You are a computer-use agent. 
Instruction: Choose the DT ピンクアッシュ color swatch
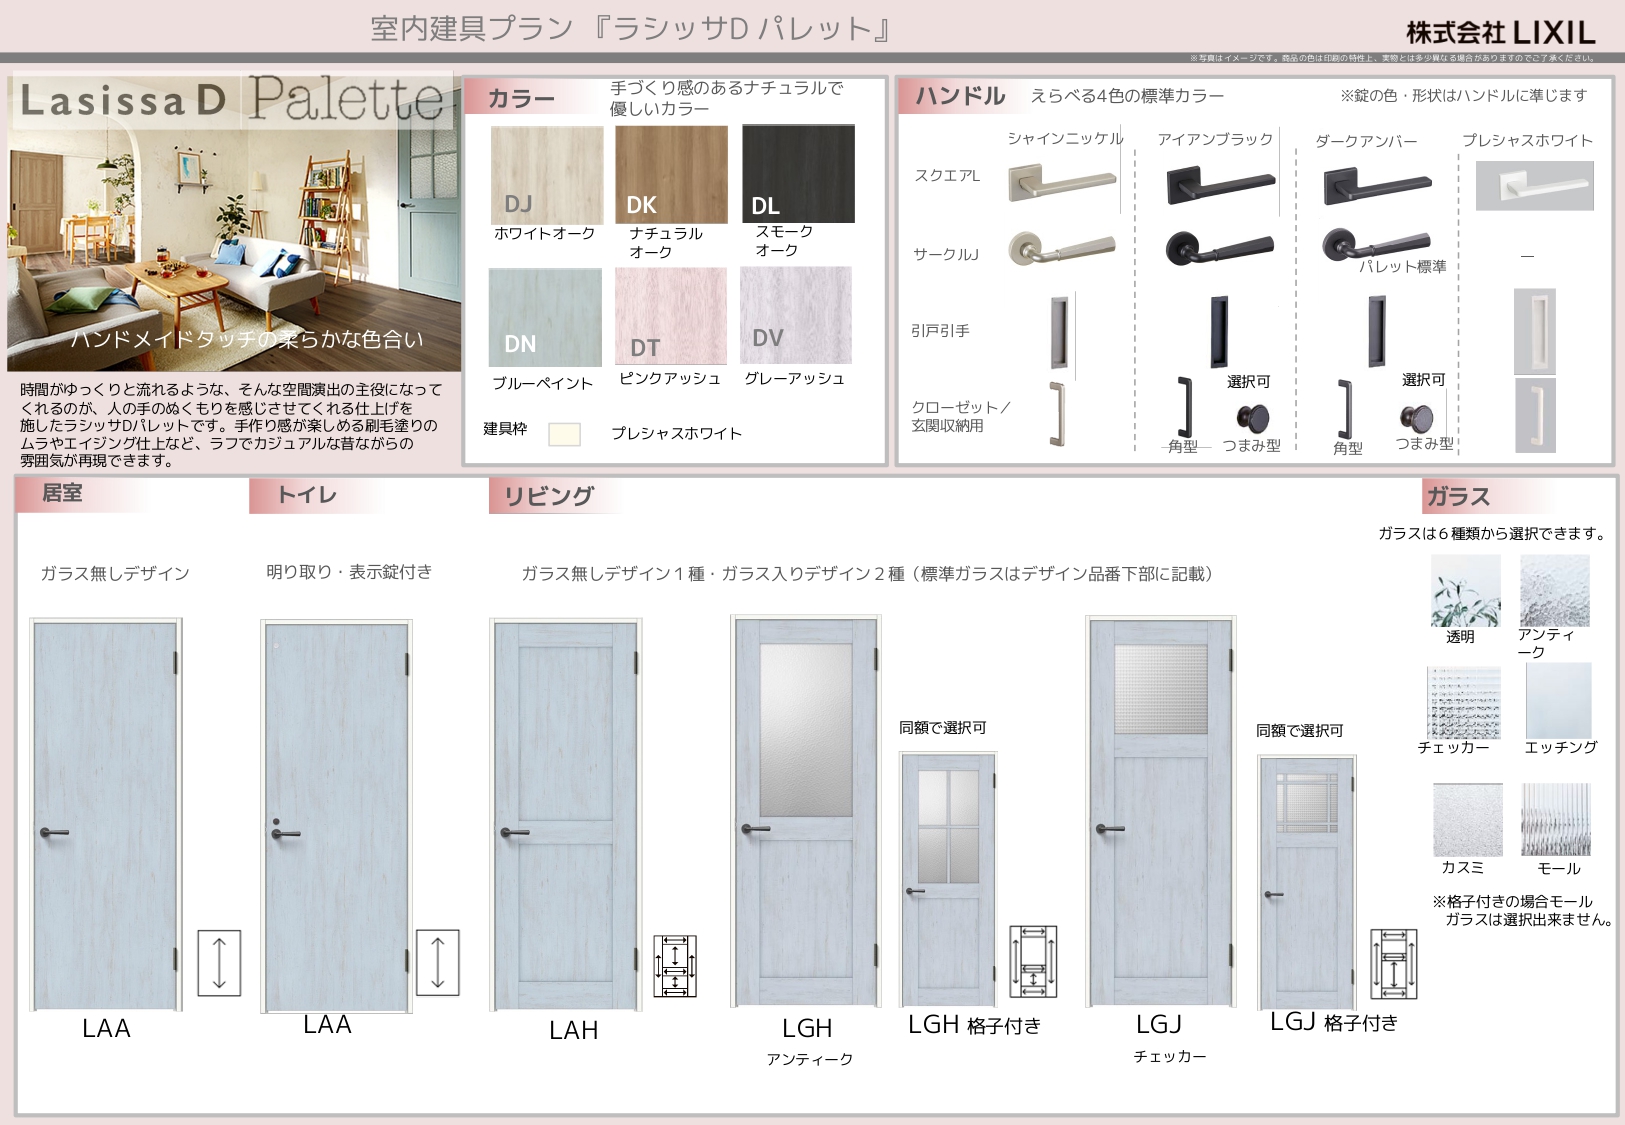coord(670,316)
